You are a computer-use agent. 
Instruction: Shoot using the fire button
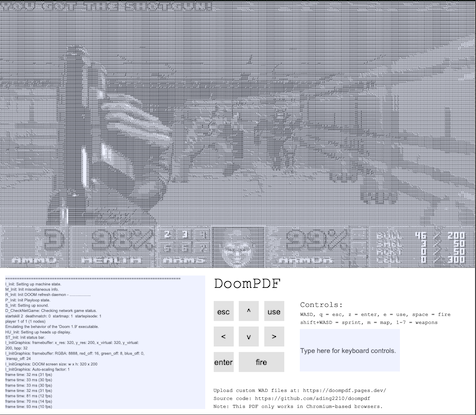click(x=261, y=362)
